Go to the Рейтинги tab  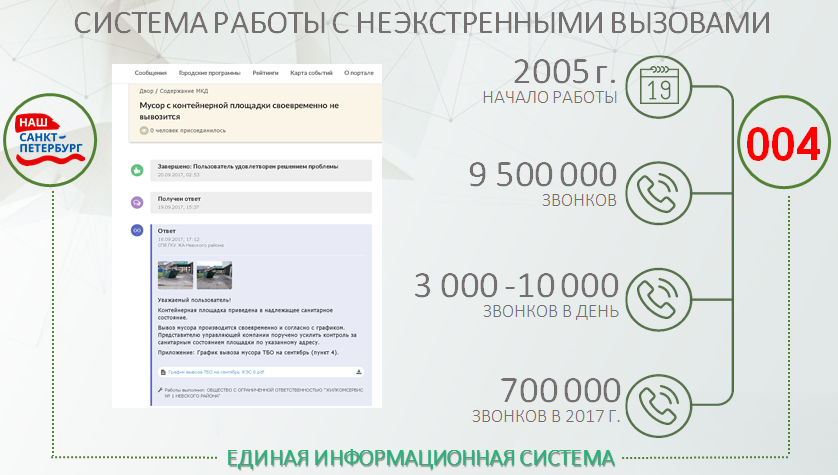pyautogui.click(x=265, y=73)
